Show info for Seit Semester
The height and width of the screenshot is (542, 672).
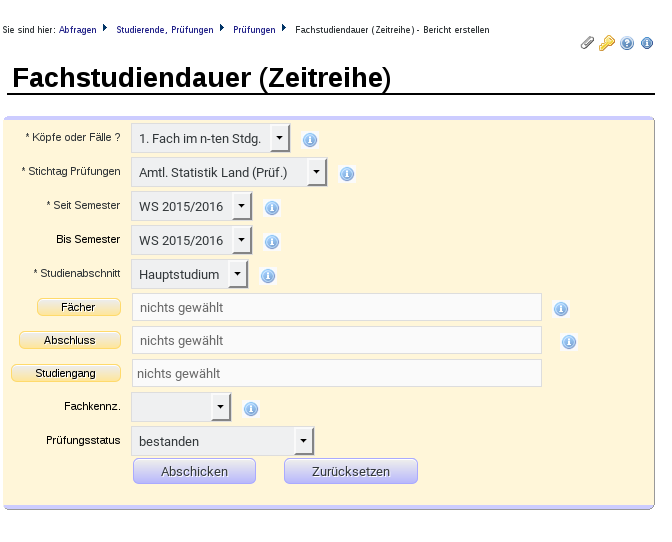tap(272, 208)
